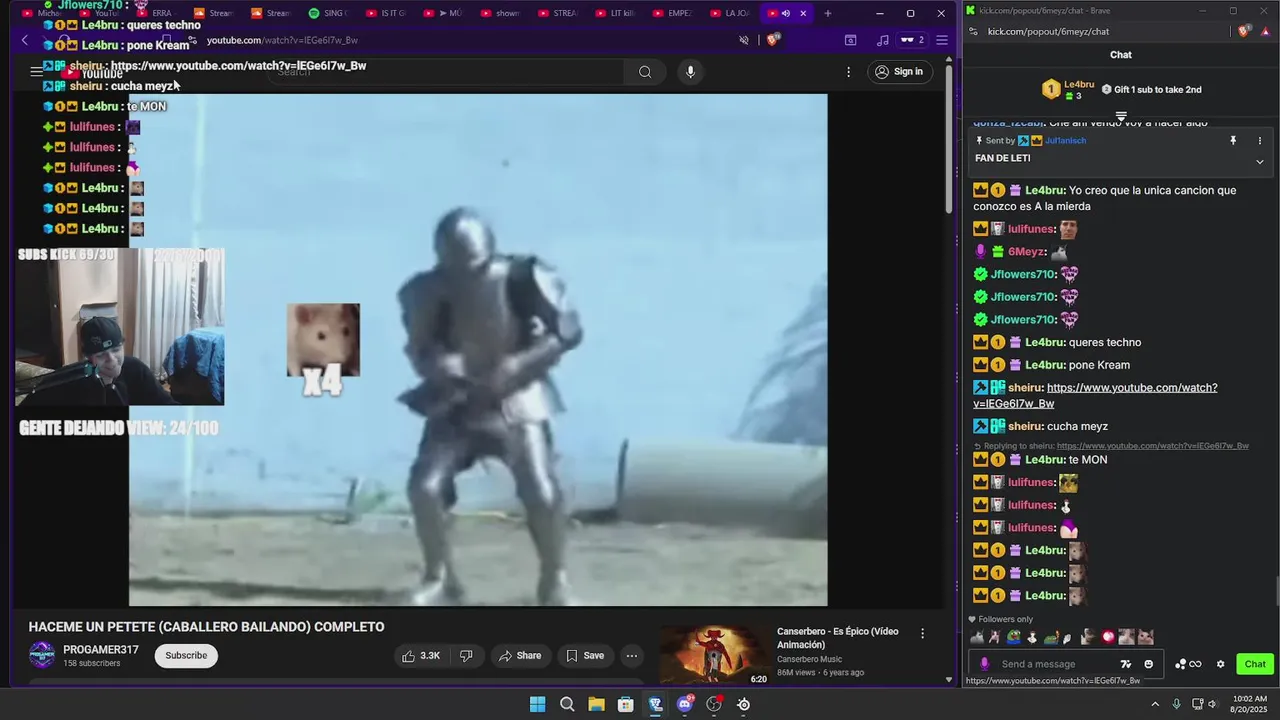Toggle the system microphone tray icon
This screenshot has height=720, width=1280.
pyautogui.click(x=1176, y=704)
